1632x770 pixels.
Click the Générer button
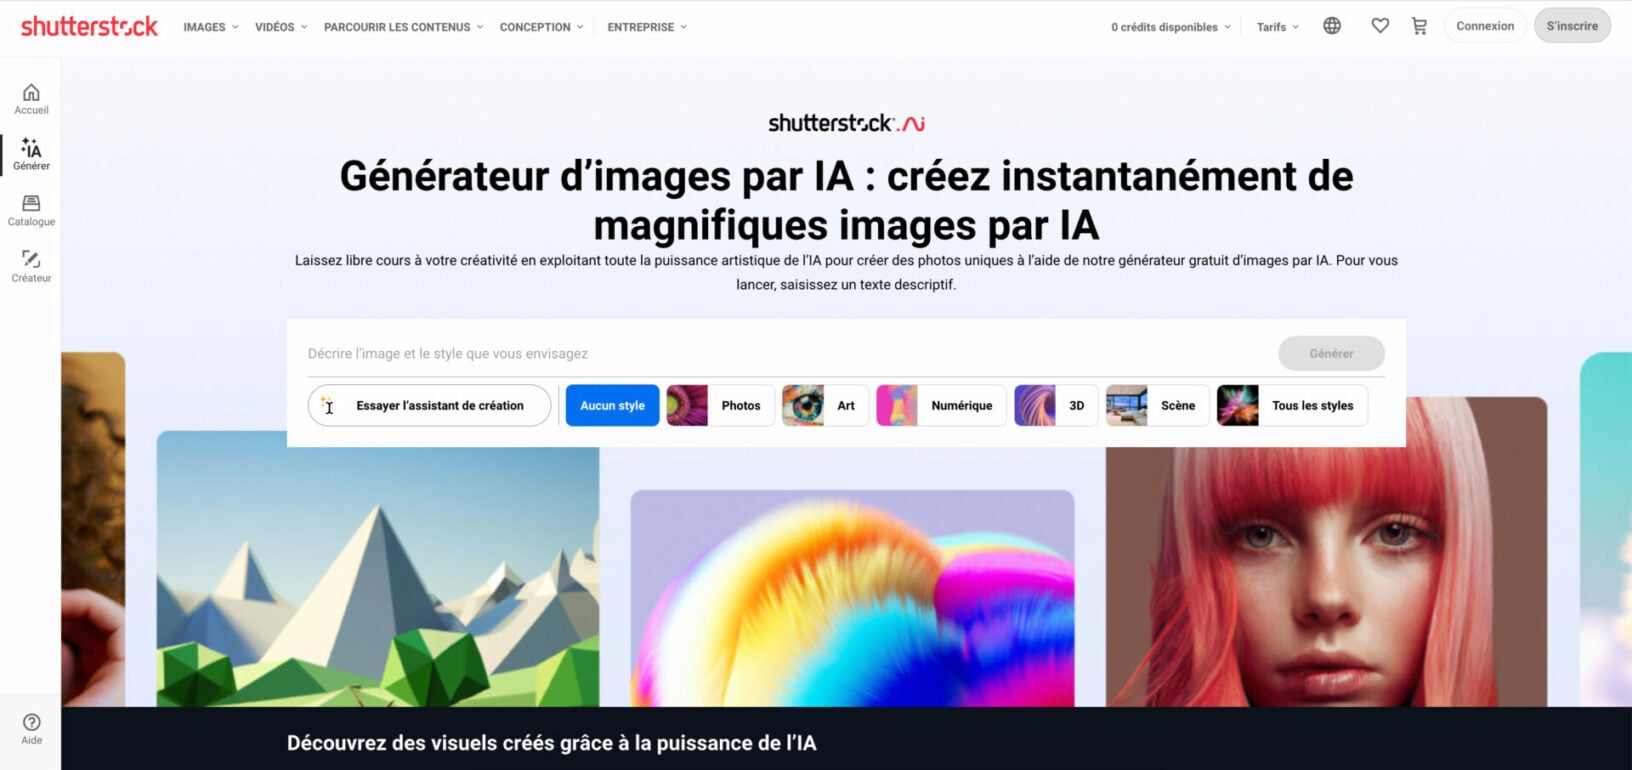(1331, 353)
